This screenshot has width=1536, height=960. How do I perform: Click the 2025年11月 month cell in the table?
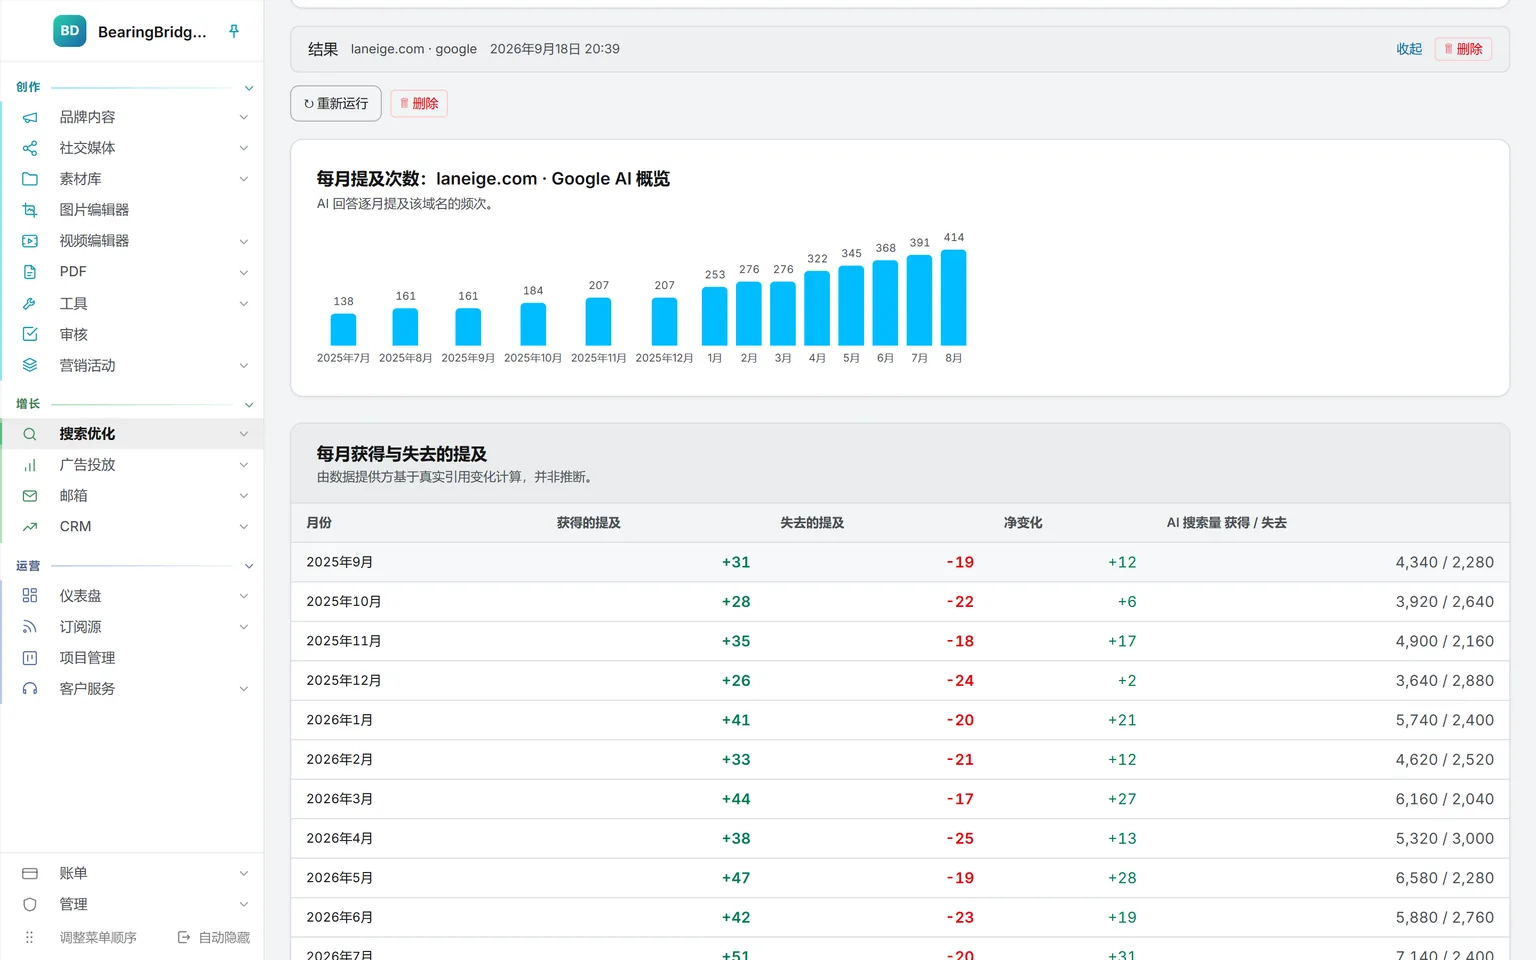coord(343,641)
